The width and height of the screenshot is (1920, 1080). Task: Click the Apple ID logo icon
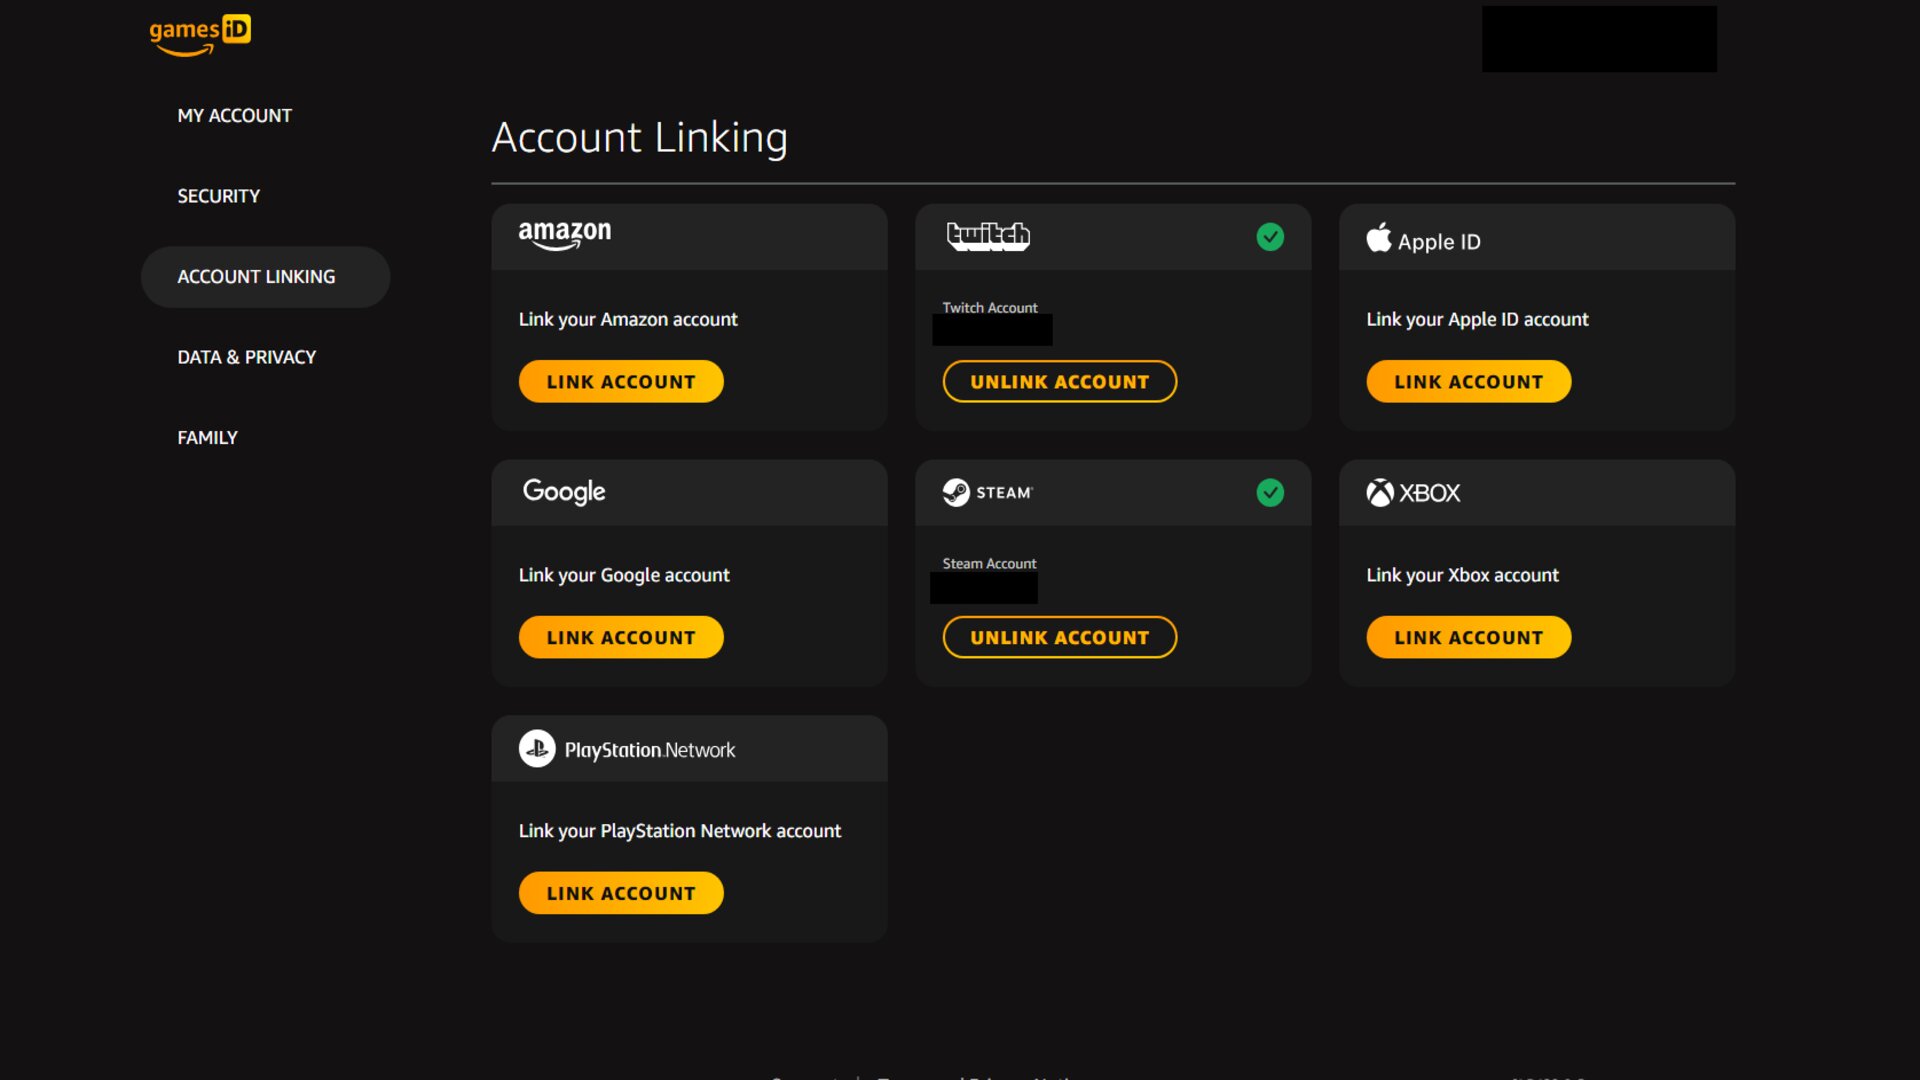1379,239
